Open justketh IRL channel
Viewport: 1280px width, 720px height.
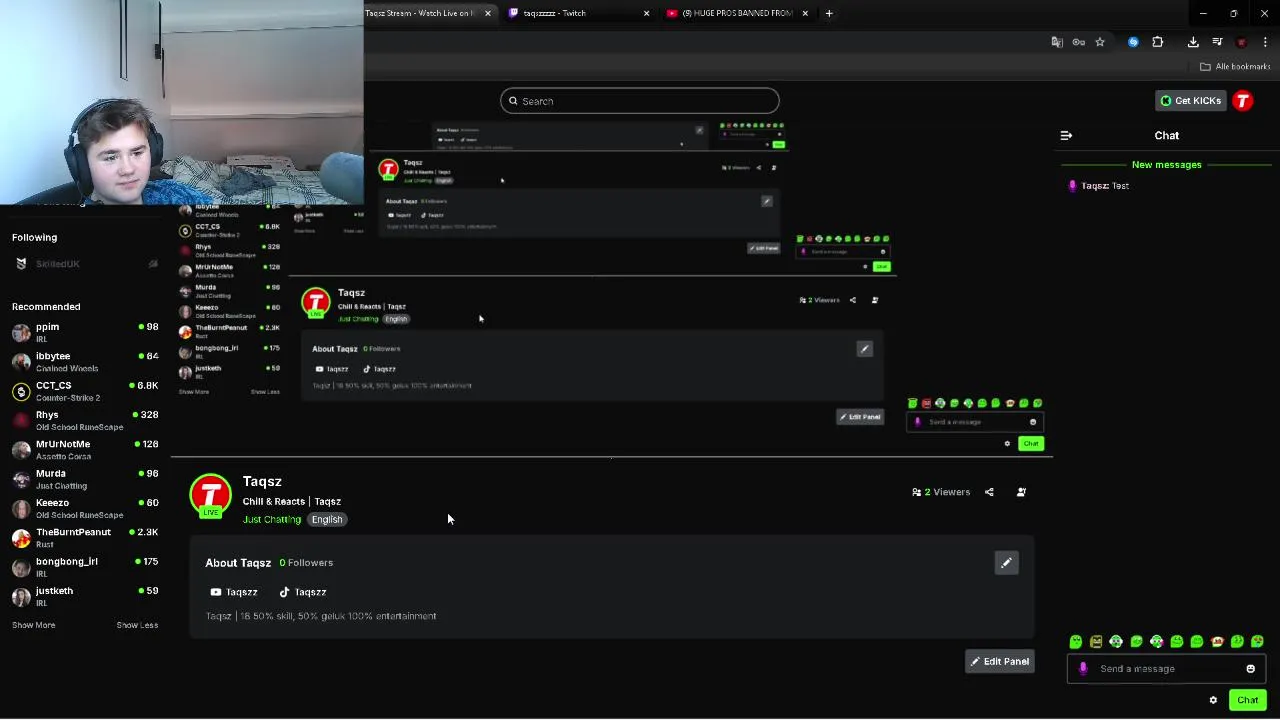click(x=85, y=596)
